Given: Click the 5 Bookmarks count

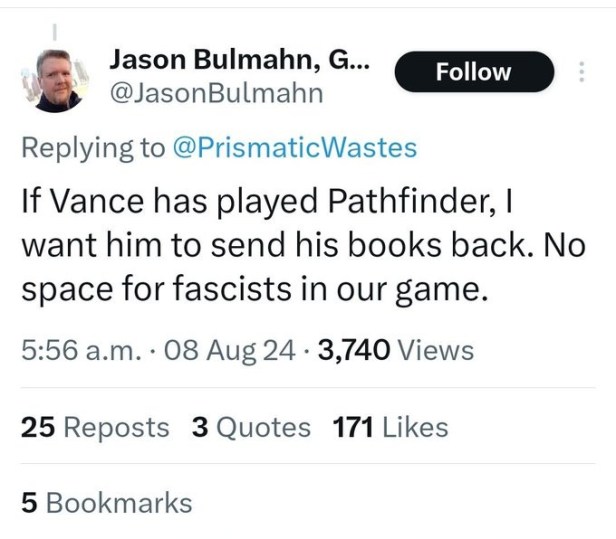Looking at the screenshot, I should click(106, 502).
